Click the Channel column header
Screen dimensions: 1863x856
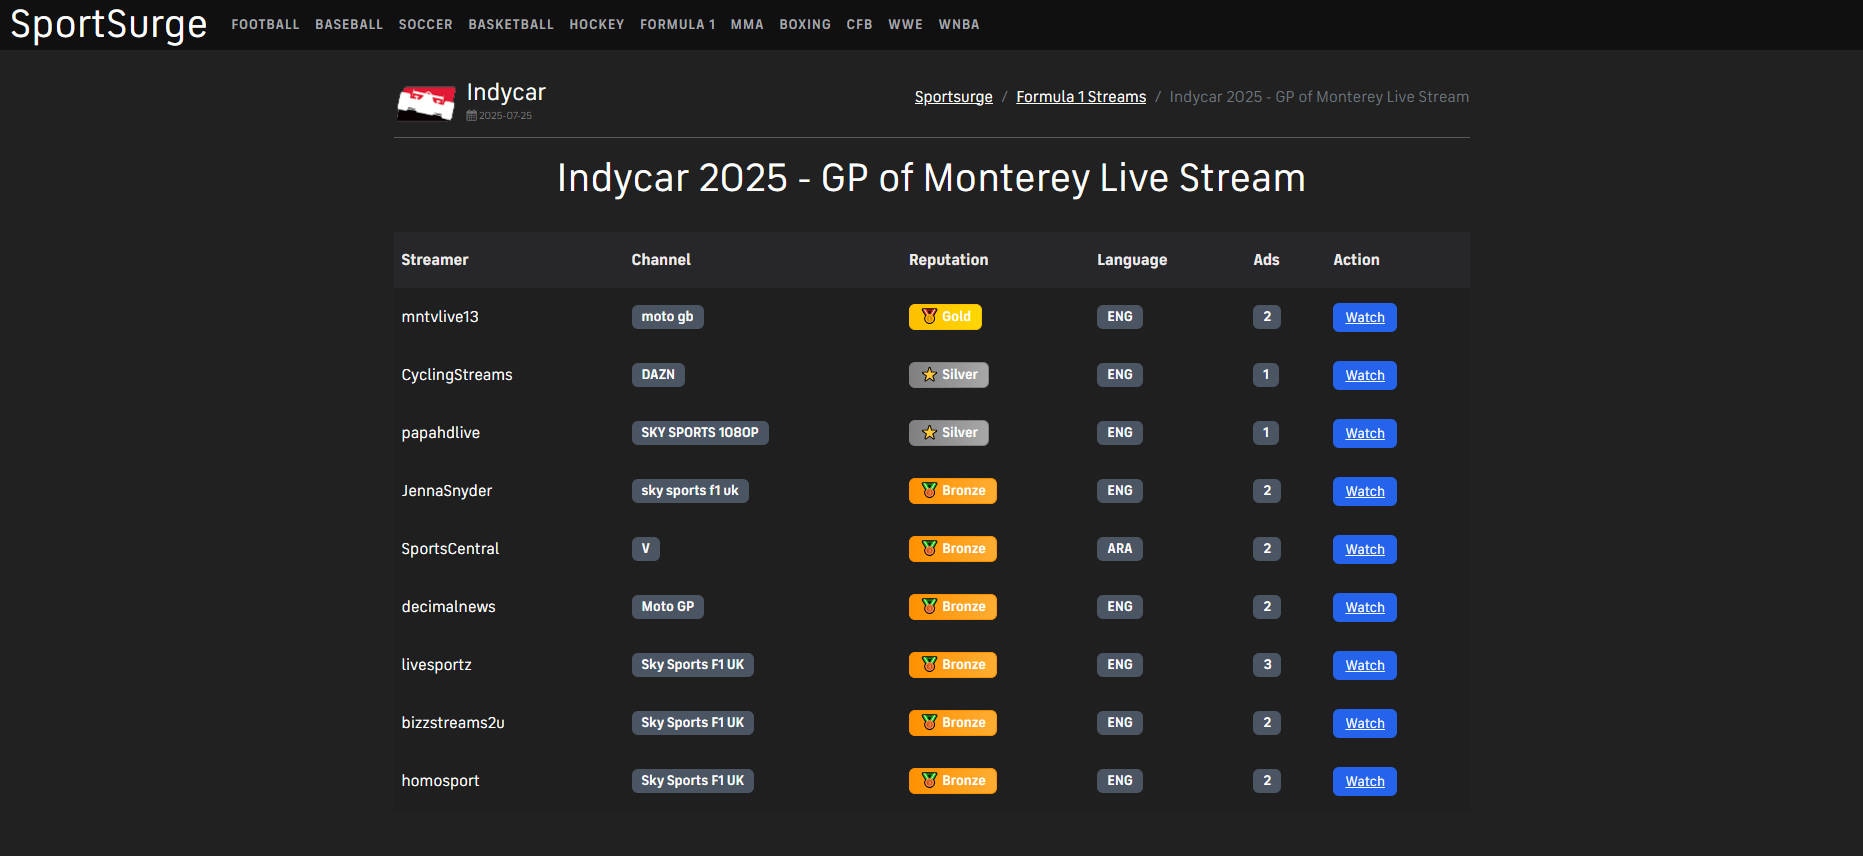(661, 260)
